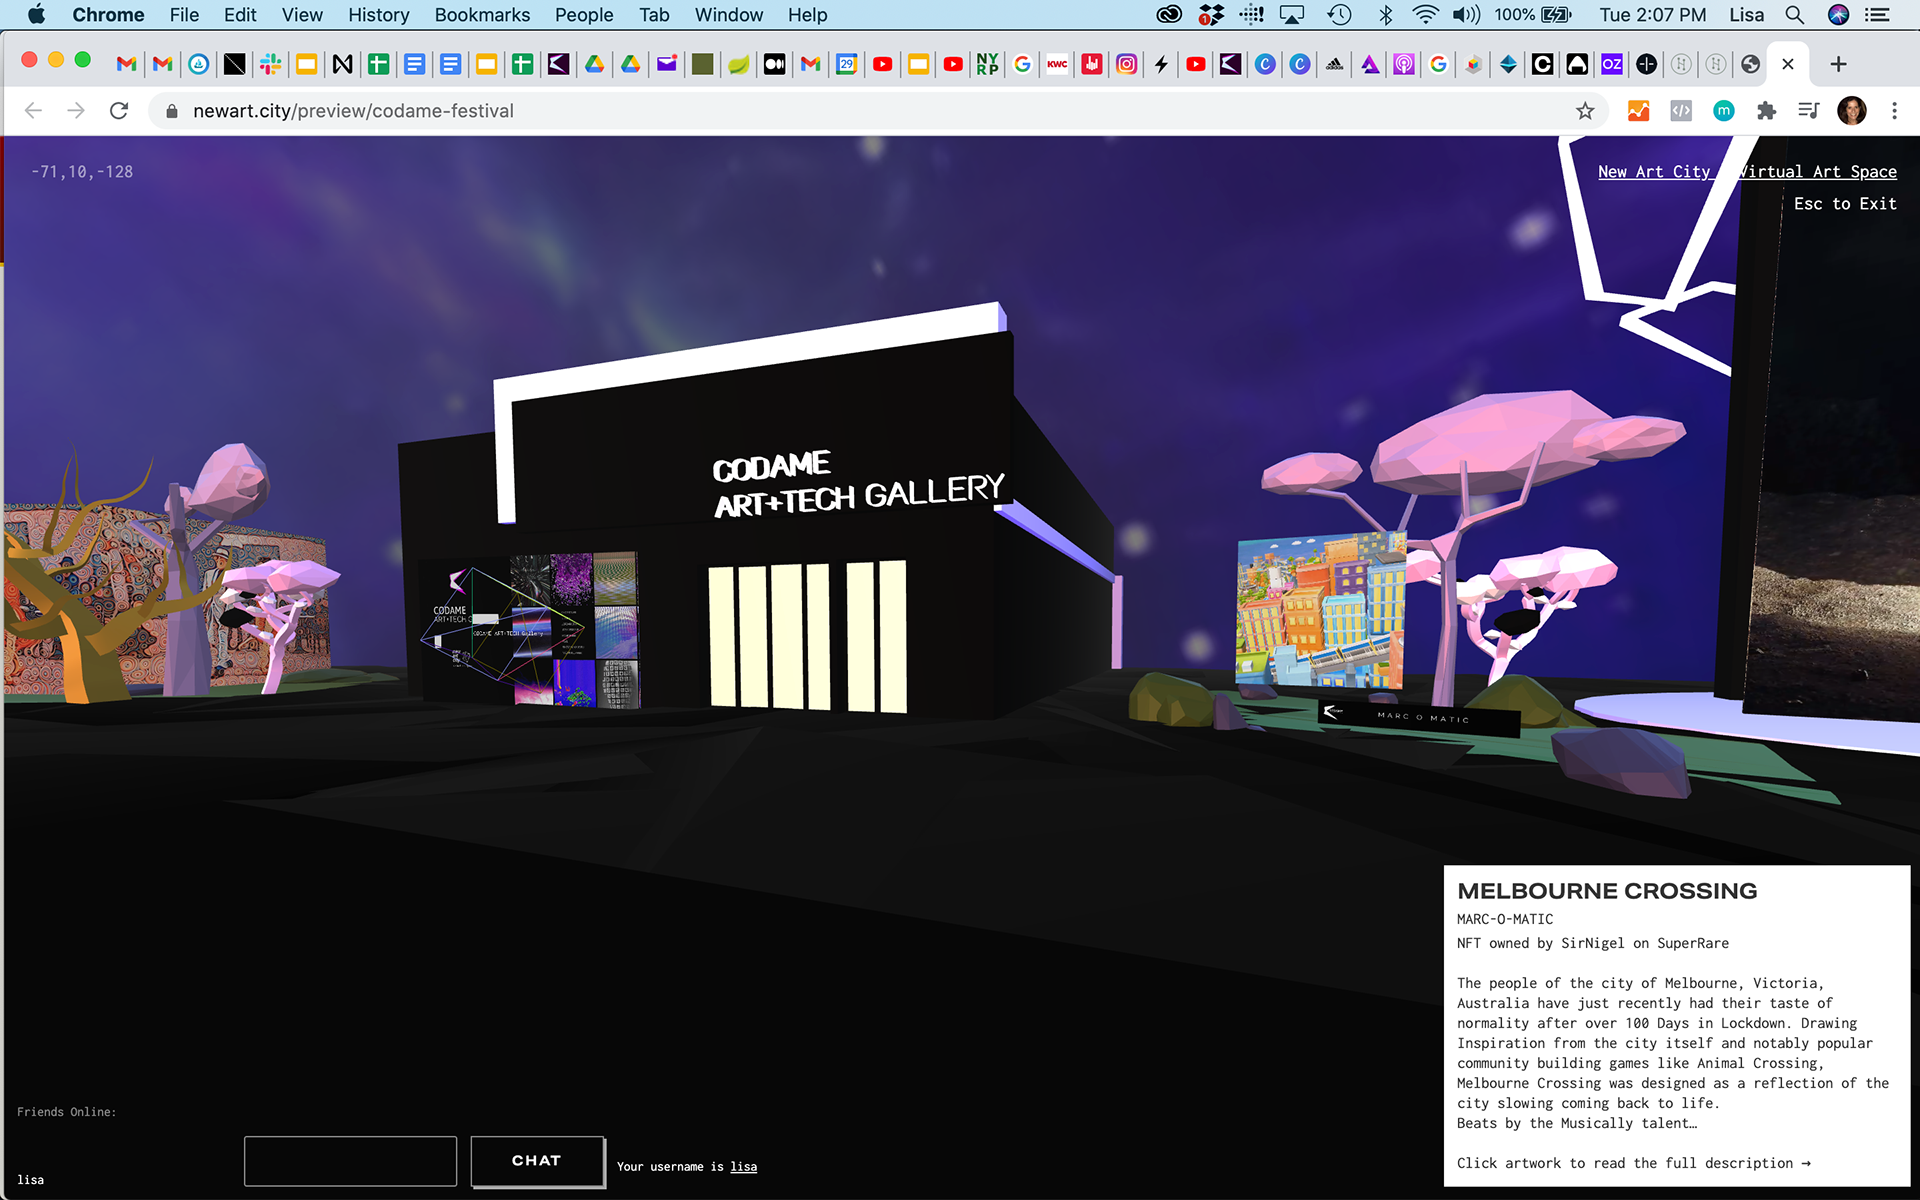
Task: Click the MELBOURNE CROSSING title
Action: pos(1606,891)
